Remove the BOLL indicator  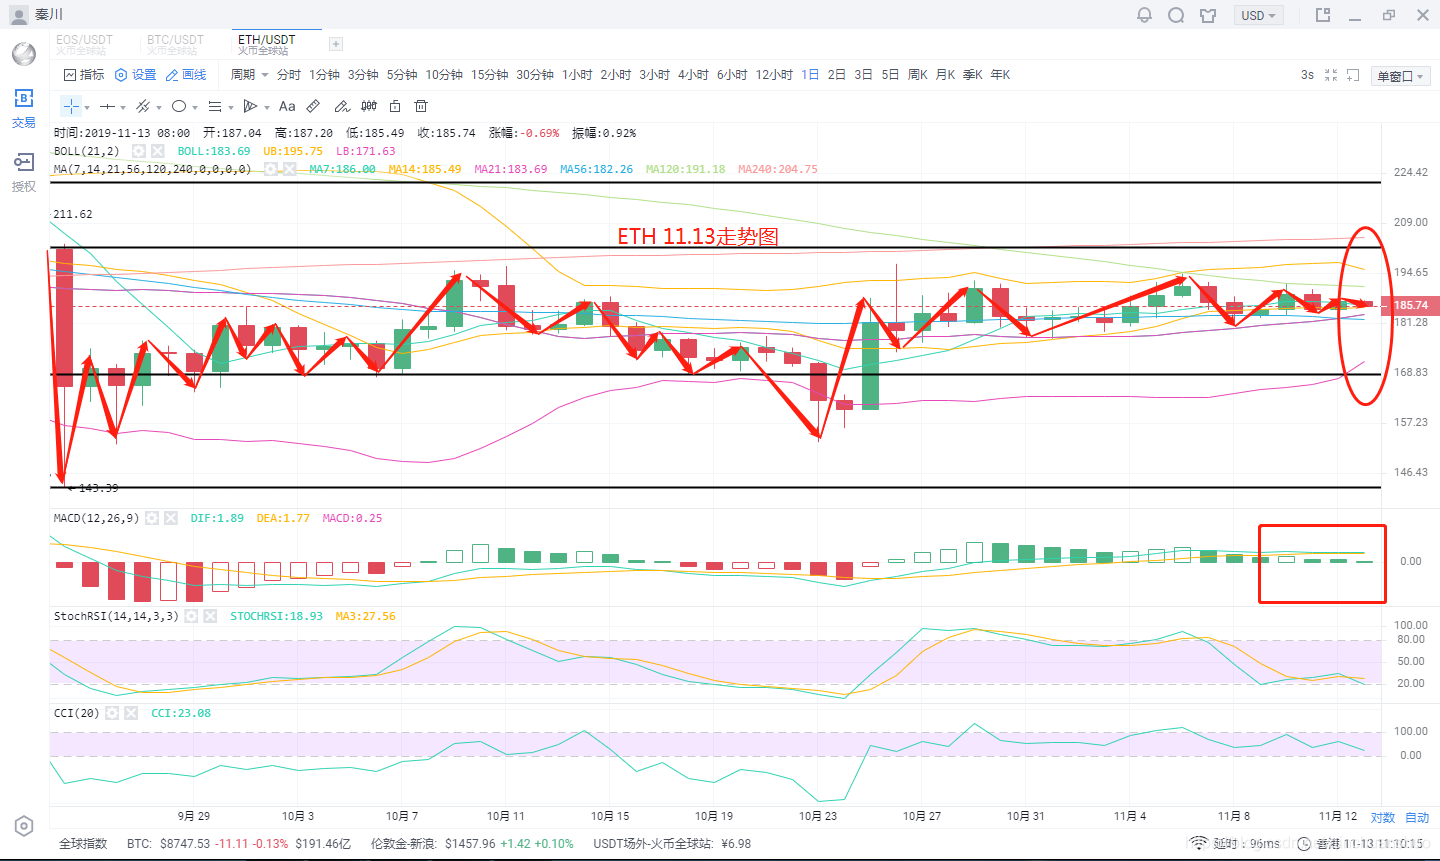[x=158, y=151]
